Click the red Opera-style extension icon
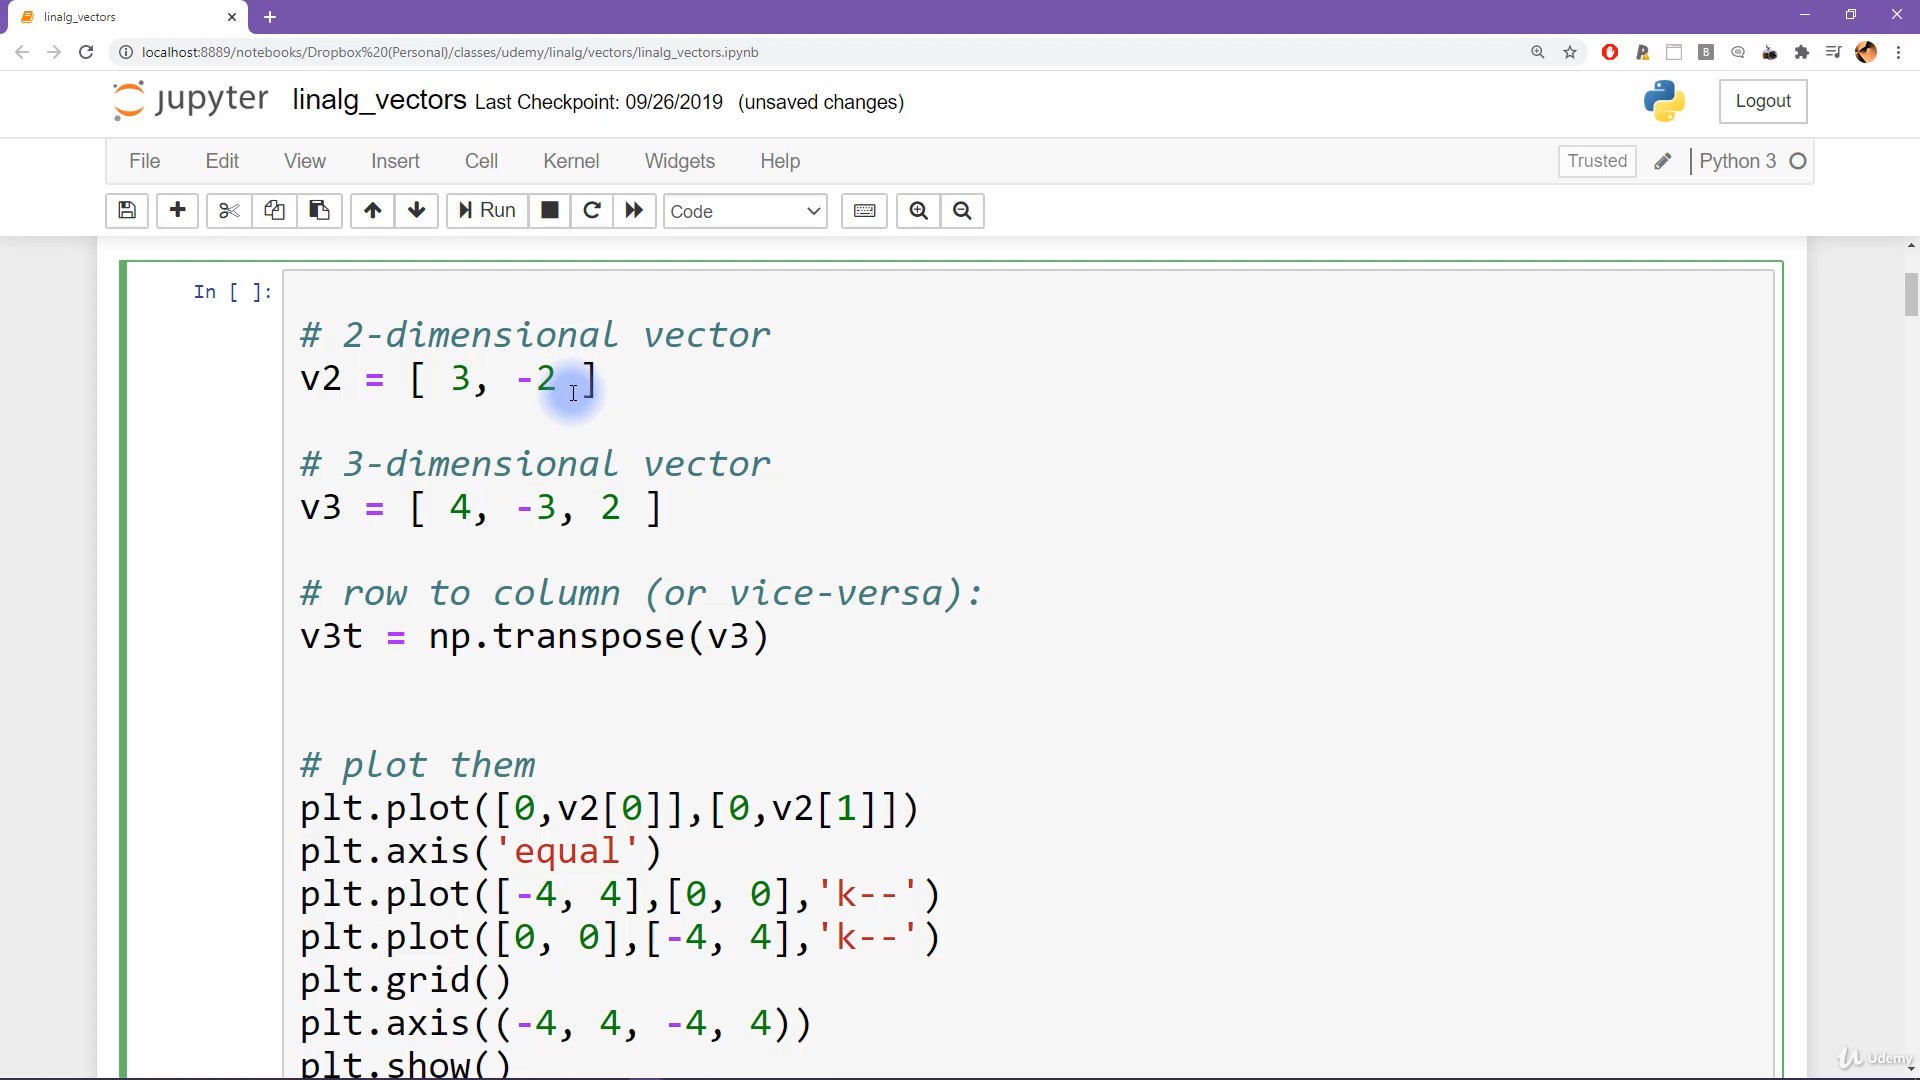This screenshot has height=1080, width=1920. (1610, 52)
